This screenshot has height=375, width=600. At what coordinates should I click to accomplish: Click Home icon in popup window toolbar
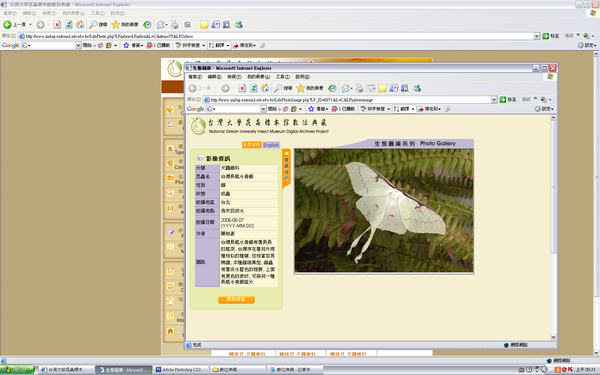coord(265,88)
